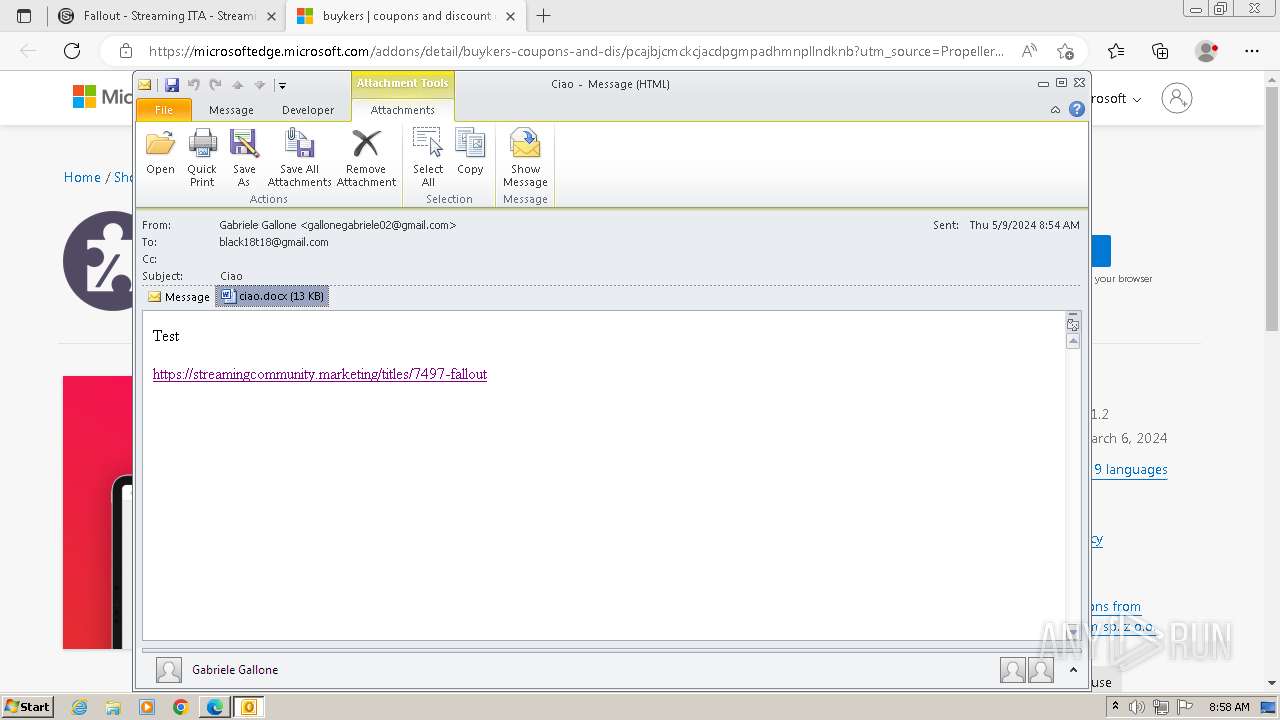Click the first contact thumbnail at the People Pane right
Screen dimensions: 1280x720
tap(1013, 670)
